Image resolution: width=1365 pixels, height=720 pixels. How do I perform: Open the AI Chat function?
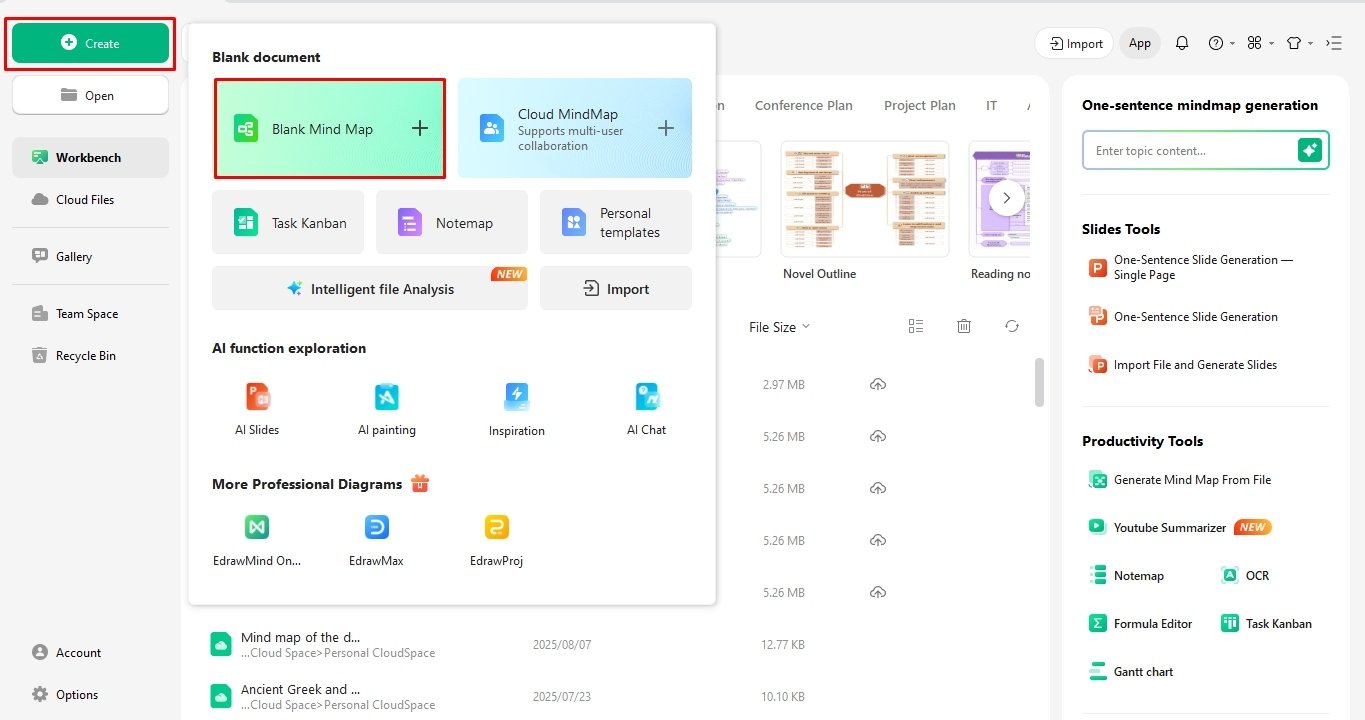(647, 409)
